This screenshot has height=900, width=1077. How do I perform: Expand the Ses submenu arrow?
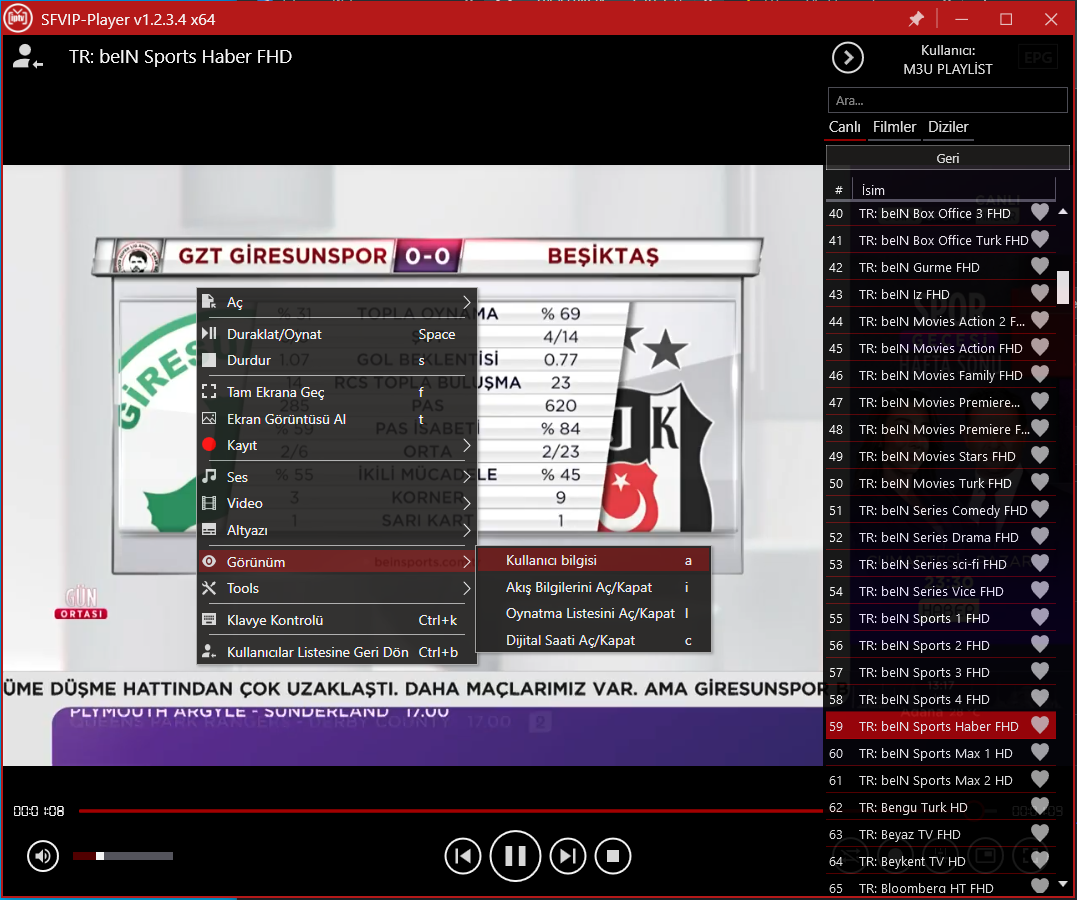[466, 477]
